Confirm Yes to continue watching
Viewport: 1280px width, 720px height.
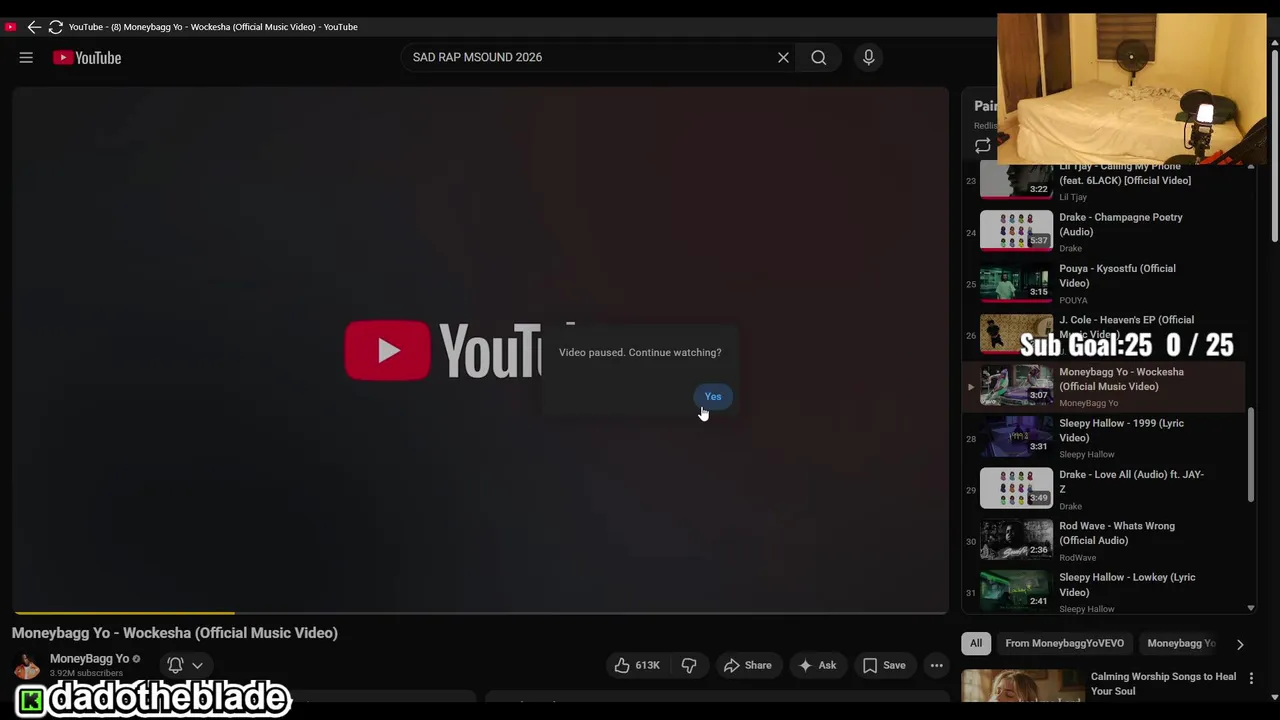(x=713, y=397)
